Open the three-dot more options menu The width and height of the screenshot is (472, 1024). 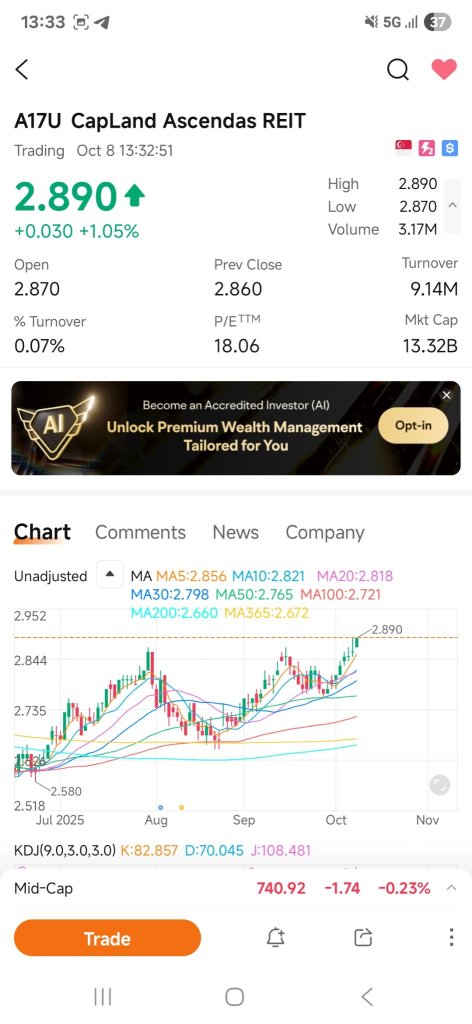point(451,937)
